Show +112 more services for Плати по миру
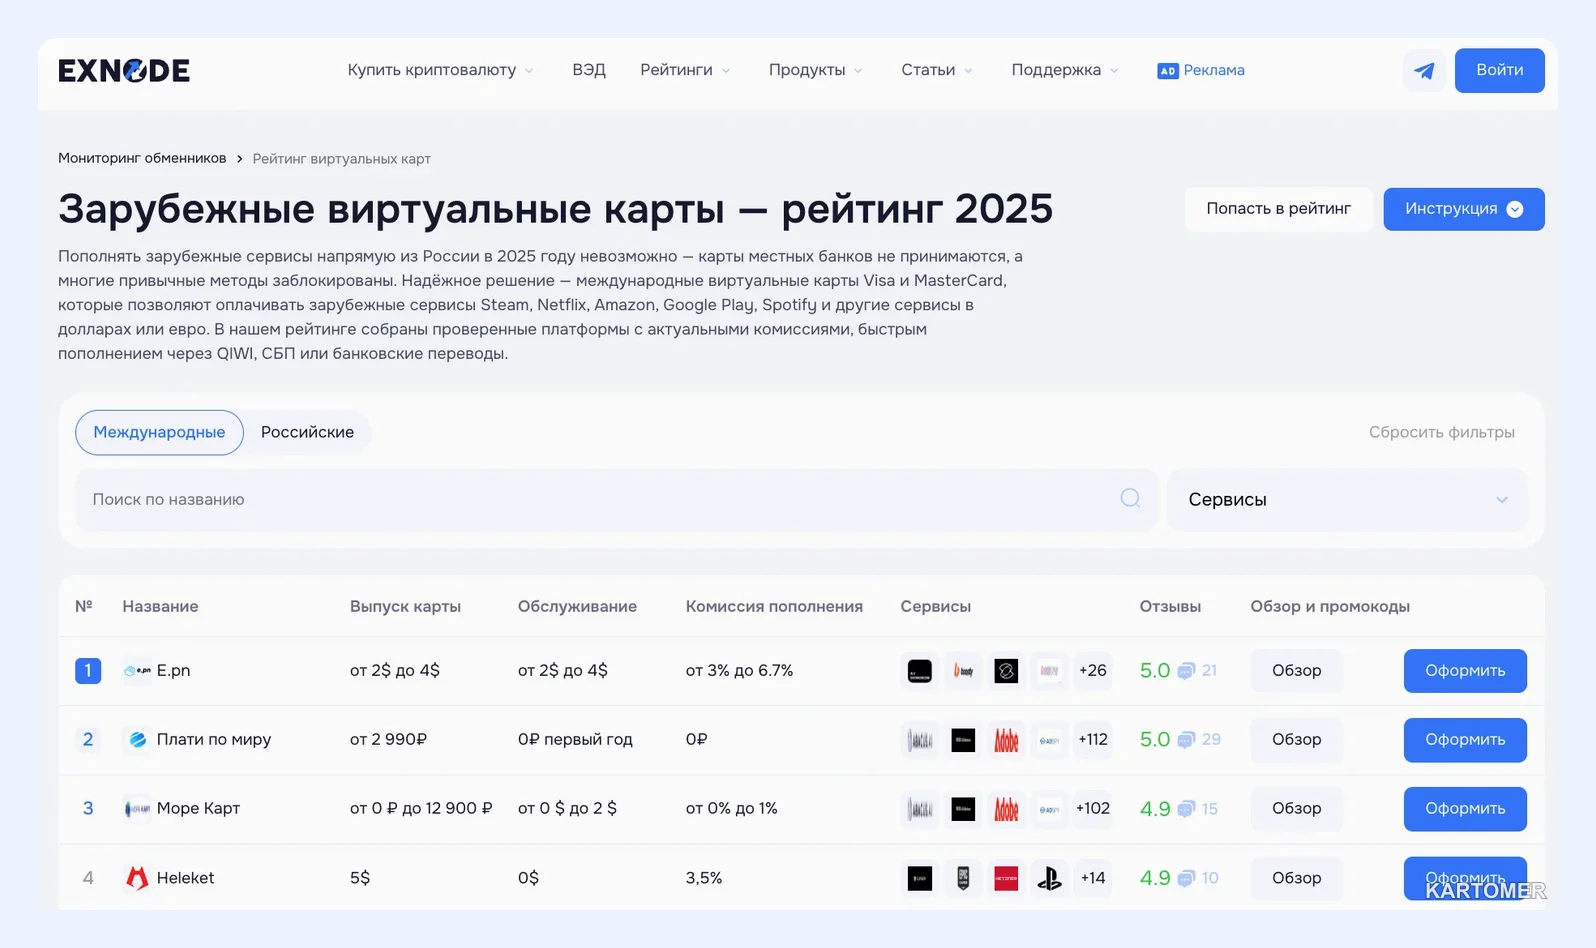This screenshot has width=1596, height=948. (1092, 740)
